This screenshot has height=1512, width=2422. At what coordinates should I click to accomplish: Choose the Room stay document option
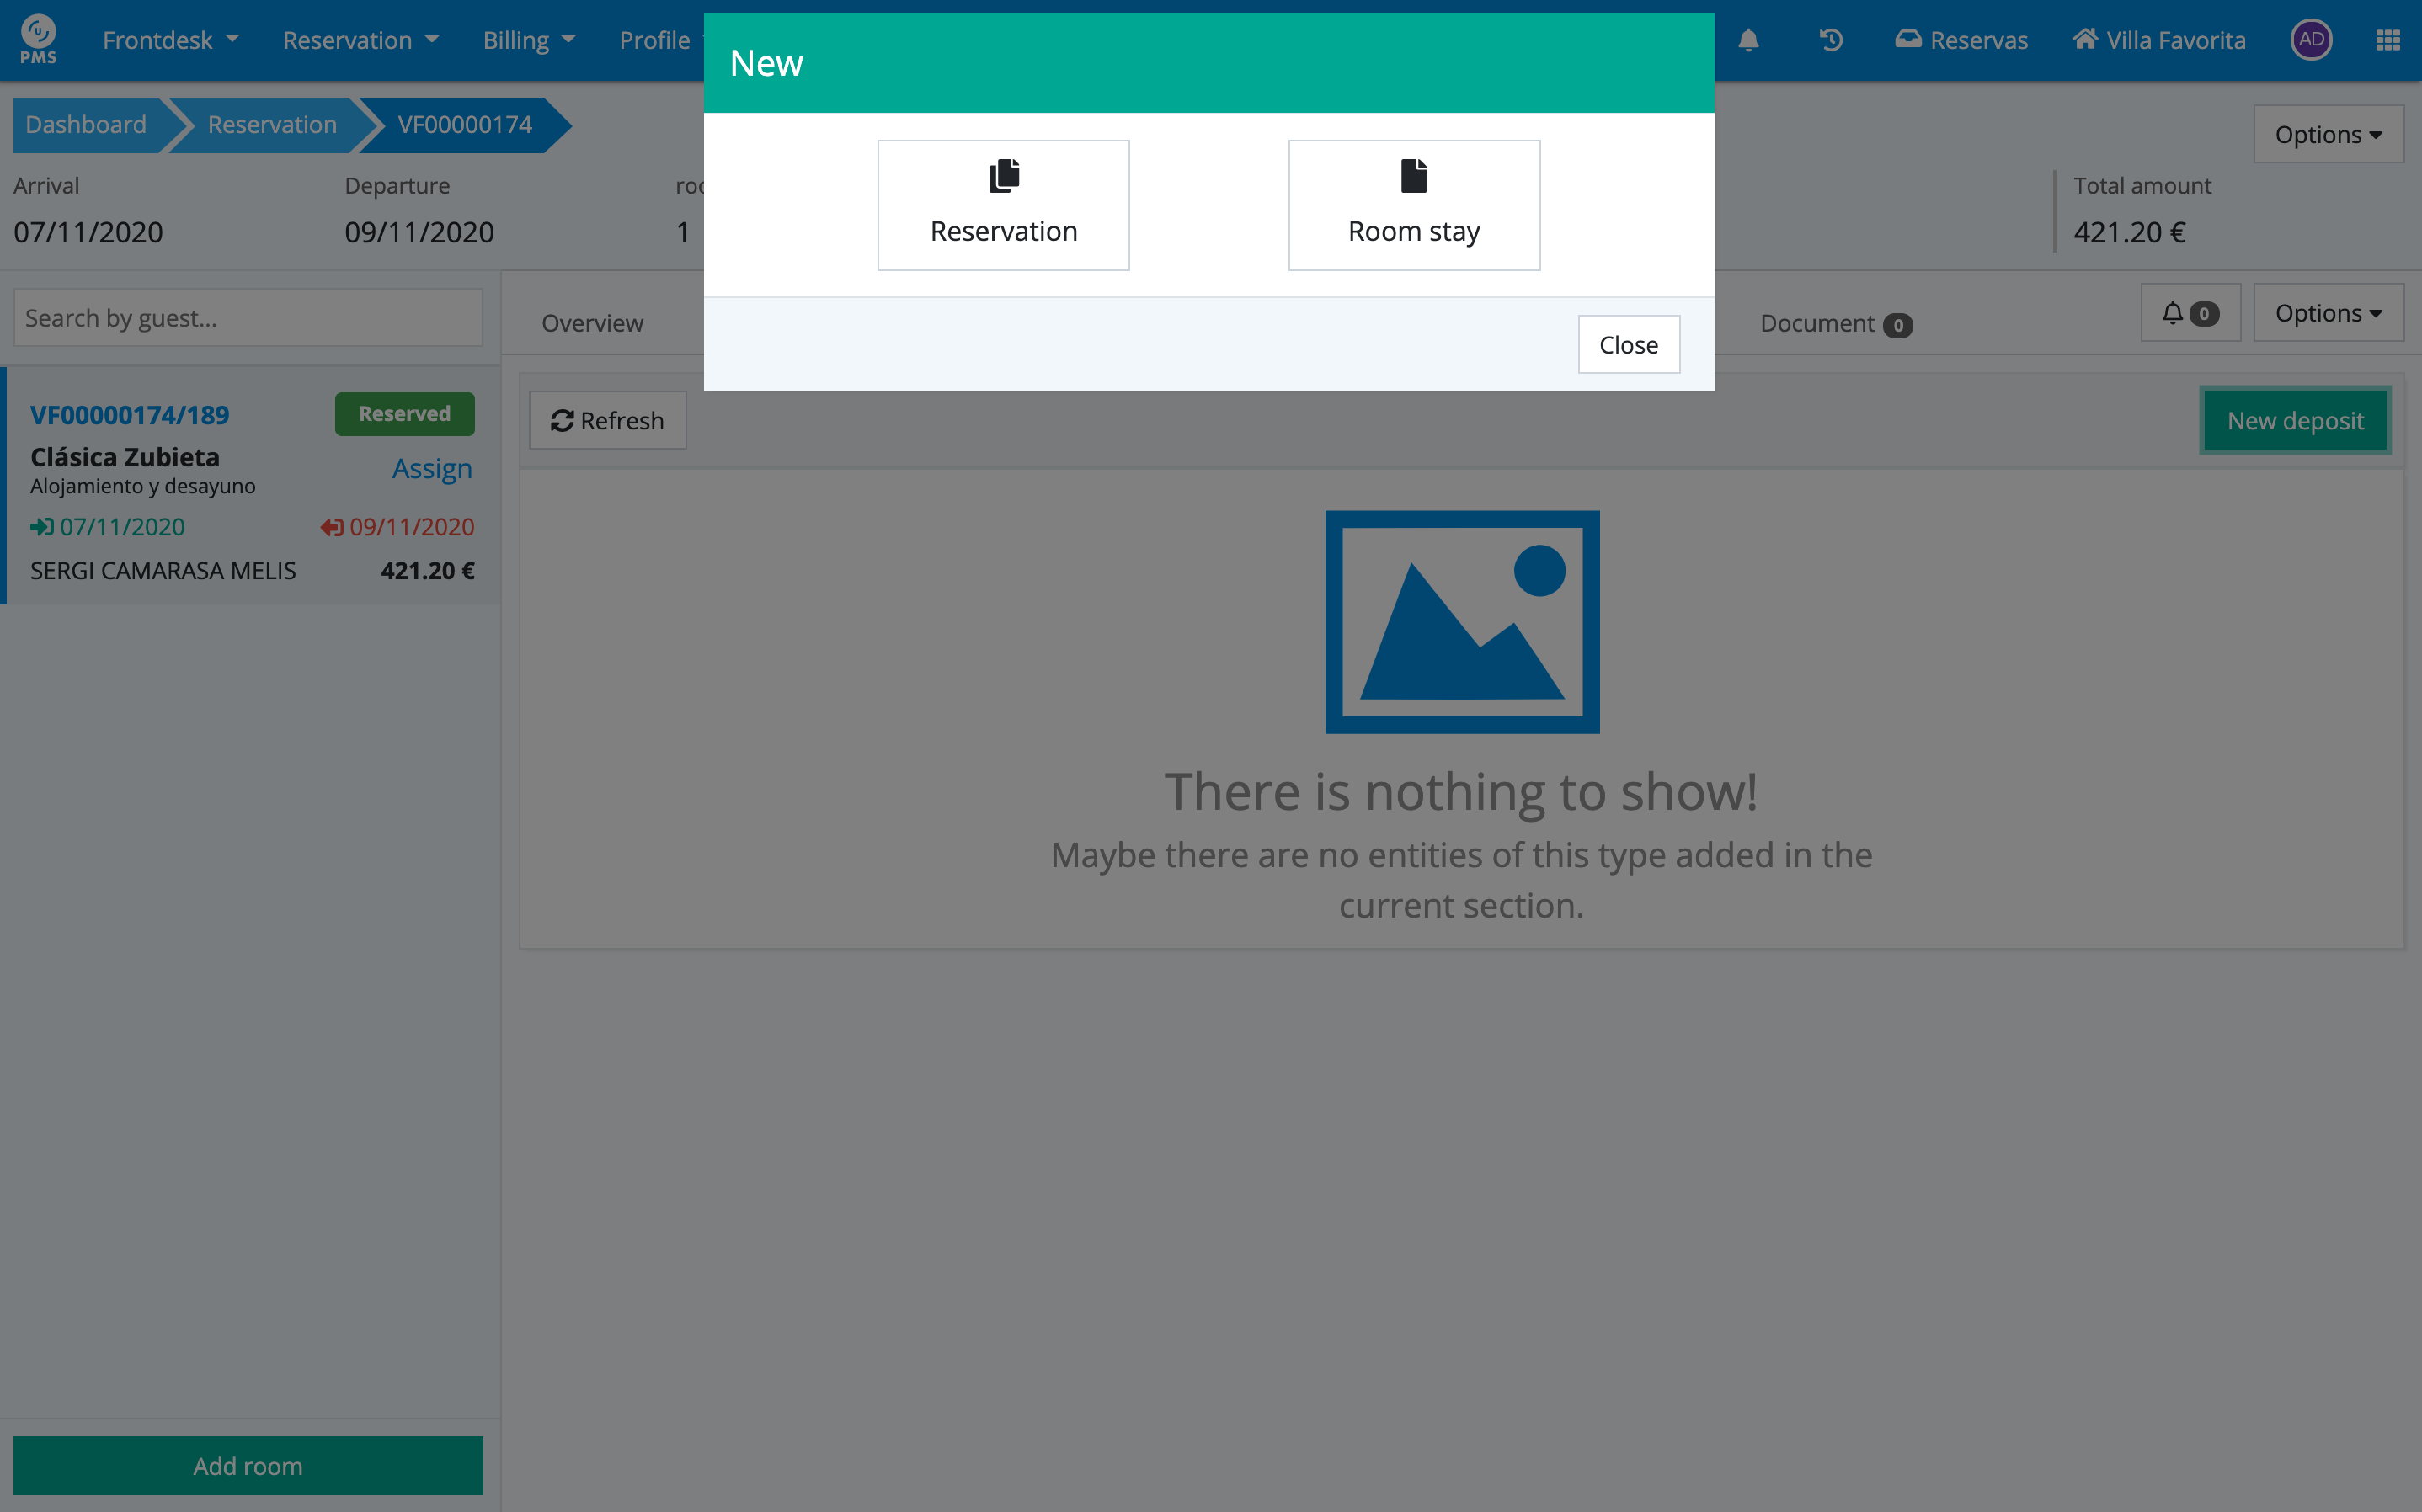tap(1413, 205)
